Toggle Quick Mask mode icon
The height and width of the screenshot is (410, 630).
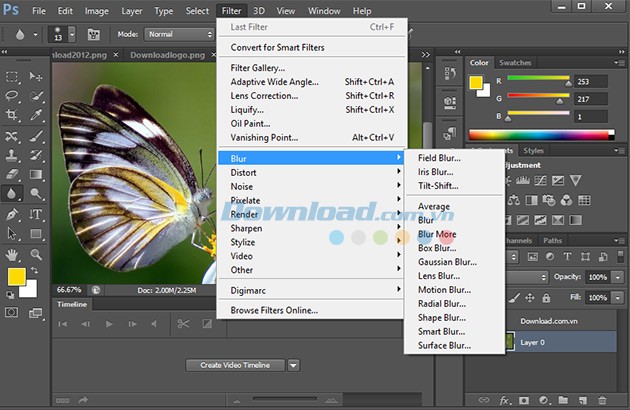coord(13,312)
